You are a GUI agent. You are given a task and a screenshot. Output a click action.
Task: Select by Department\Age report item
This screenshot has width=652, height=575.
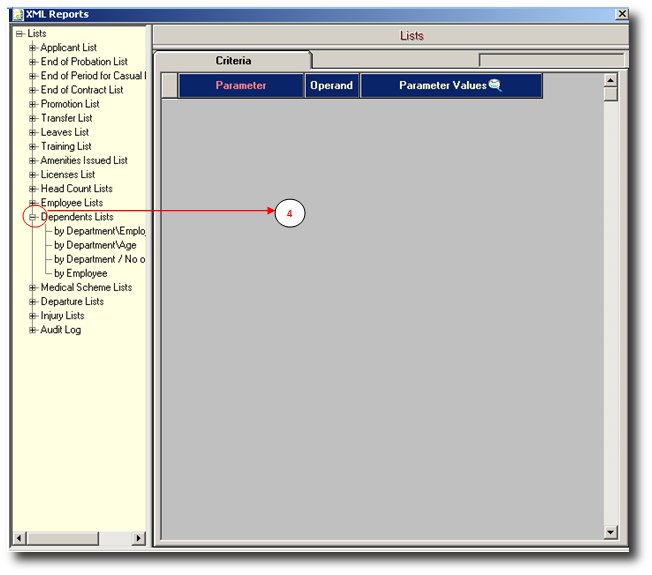(95, 245)
